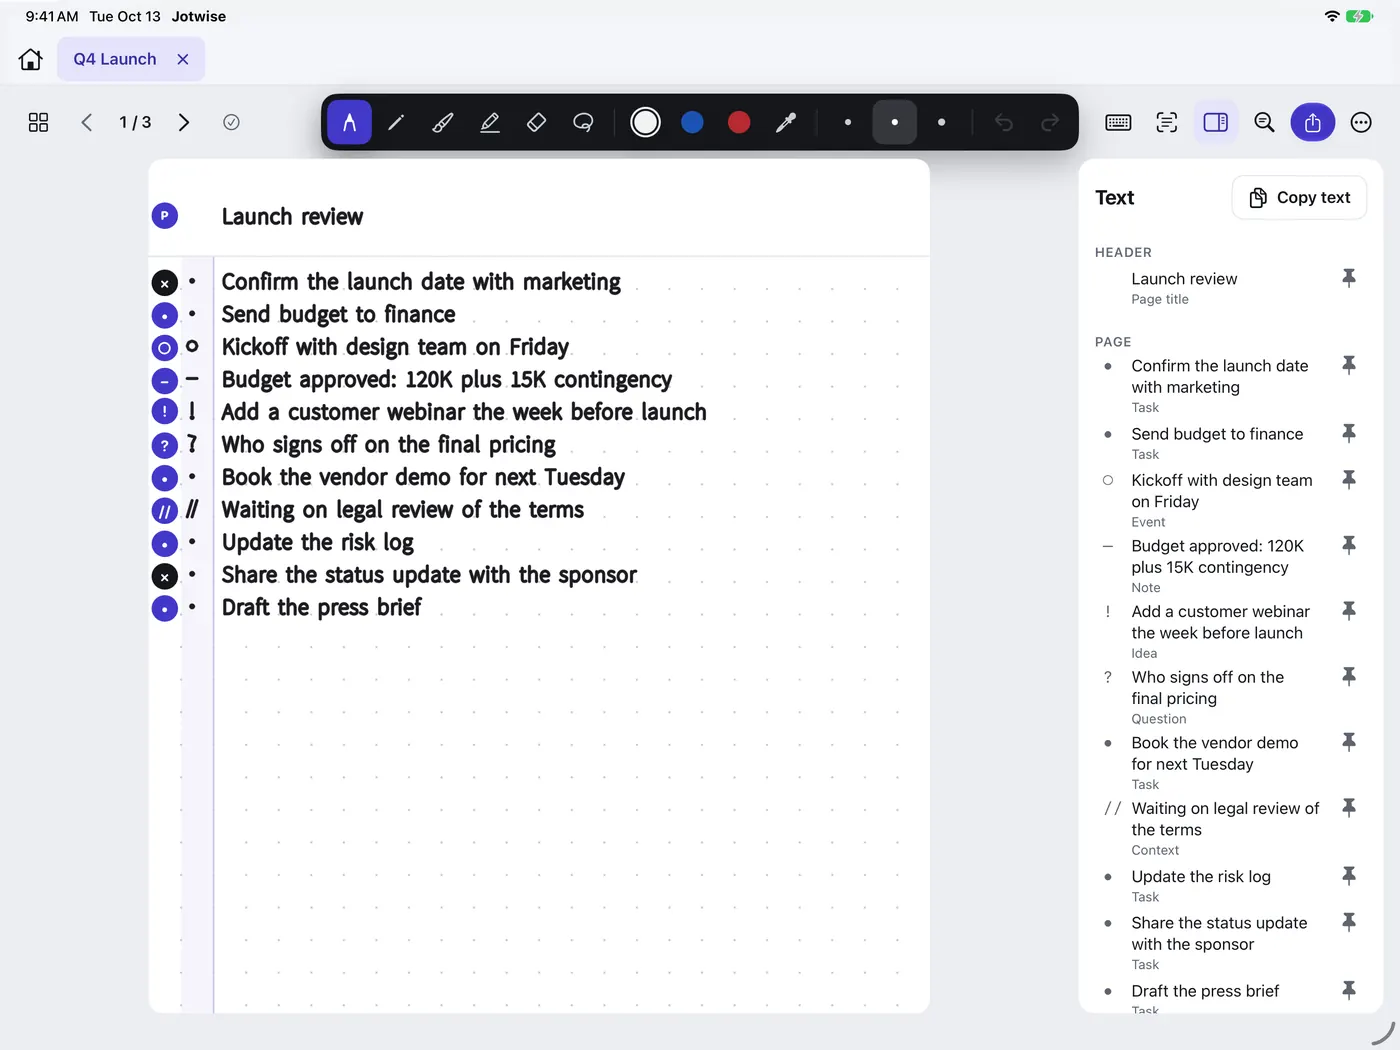1400x1050 pixels.
Task: Select the brush tool
Action: (443, 122)
